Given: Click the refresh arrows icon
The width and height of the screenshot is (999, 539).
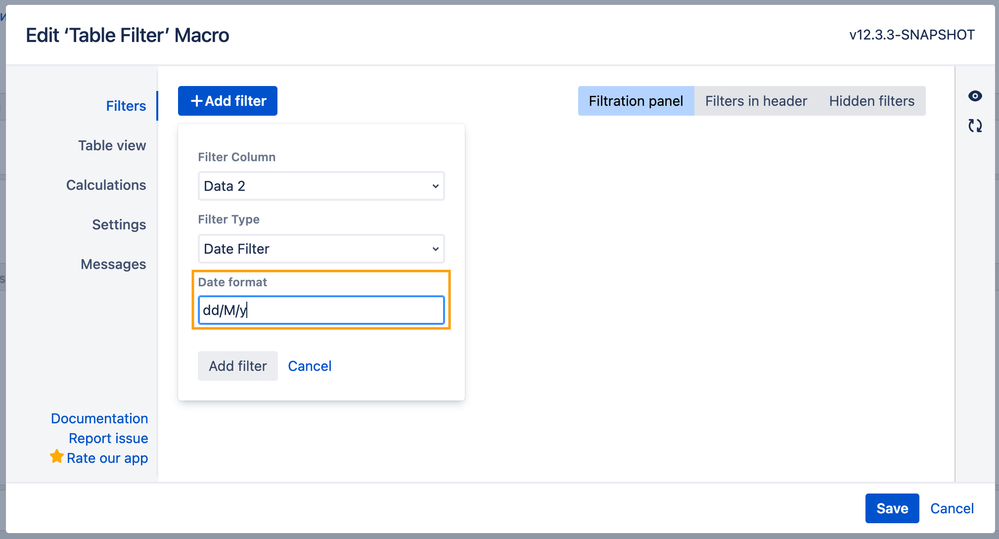Looking at the screenshot, I should [x=975, y=126].
